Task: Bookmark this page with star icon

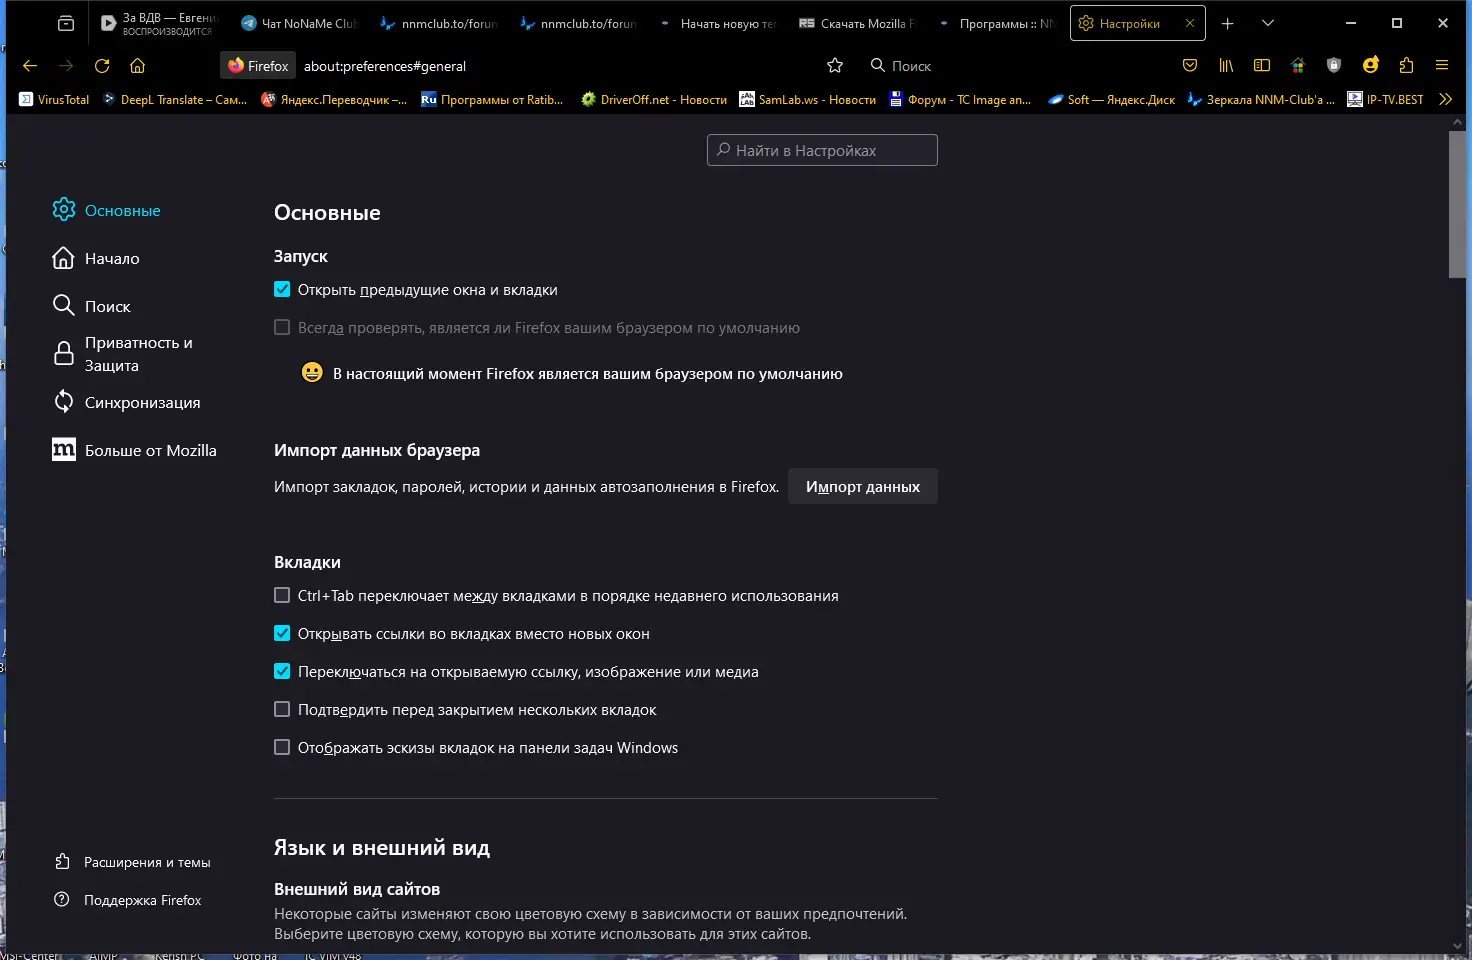Action: click(x=835, y=66)
